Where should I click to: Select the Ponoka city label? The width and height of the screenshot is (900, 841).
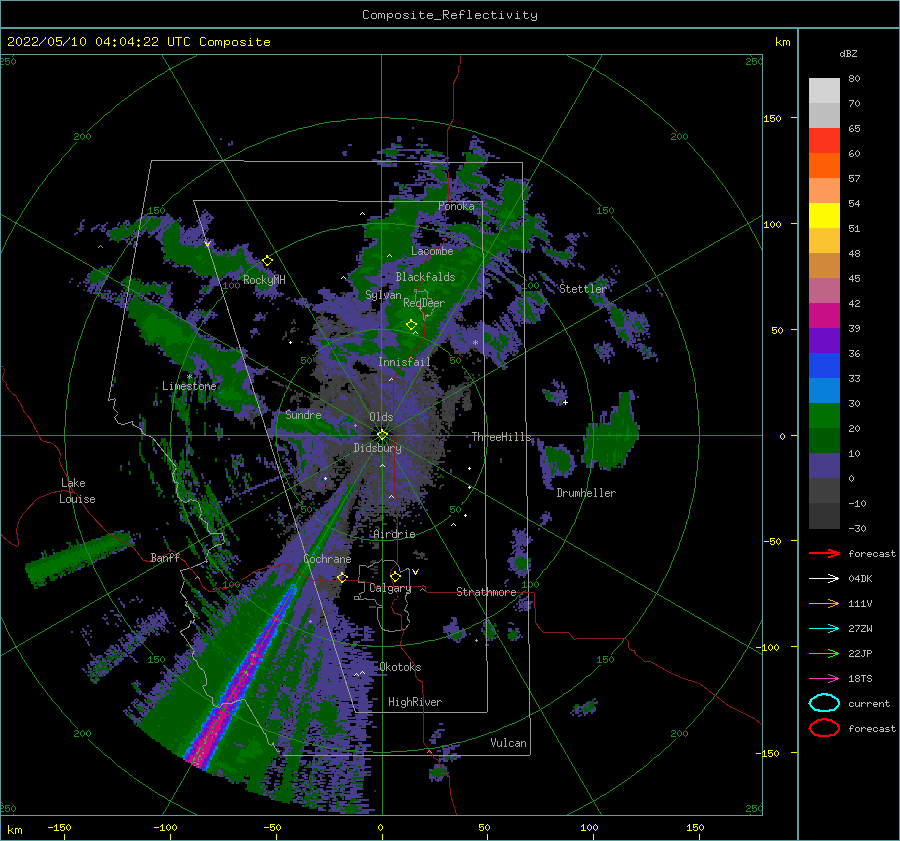tap(456, 206)
